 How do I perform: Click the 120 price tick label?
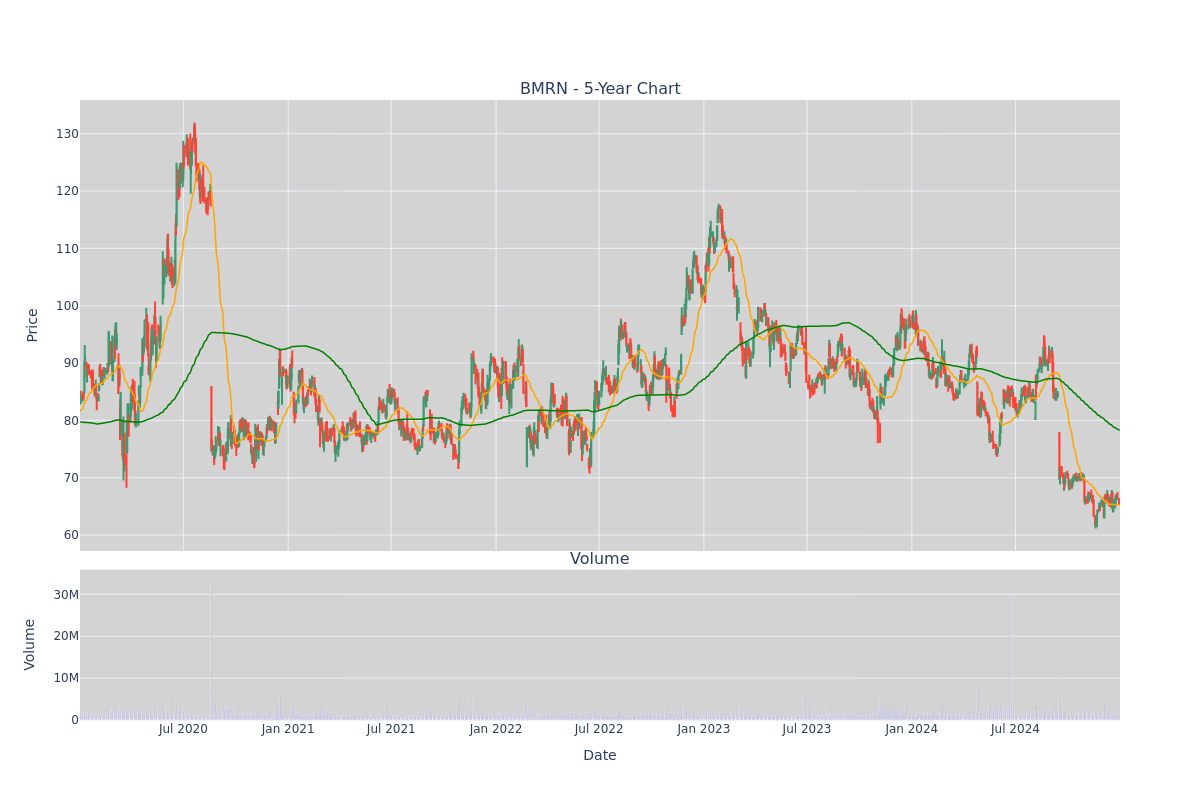click(x=67, y=191)
